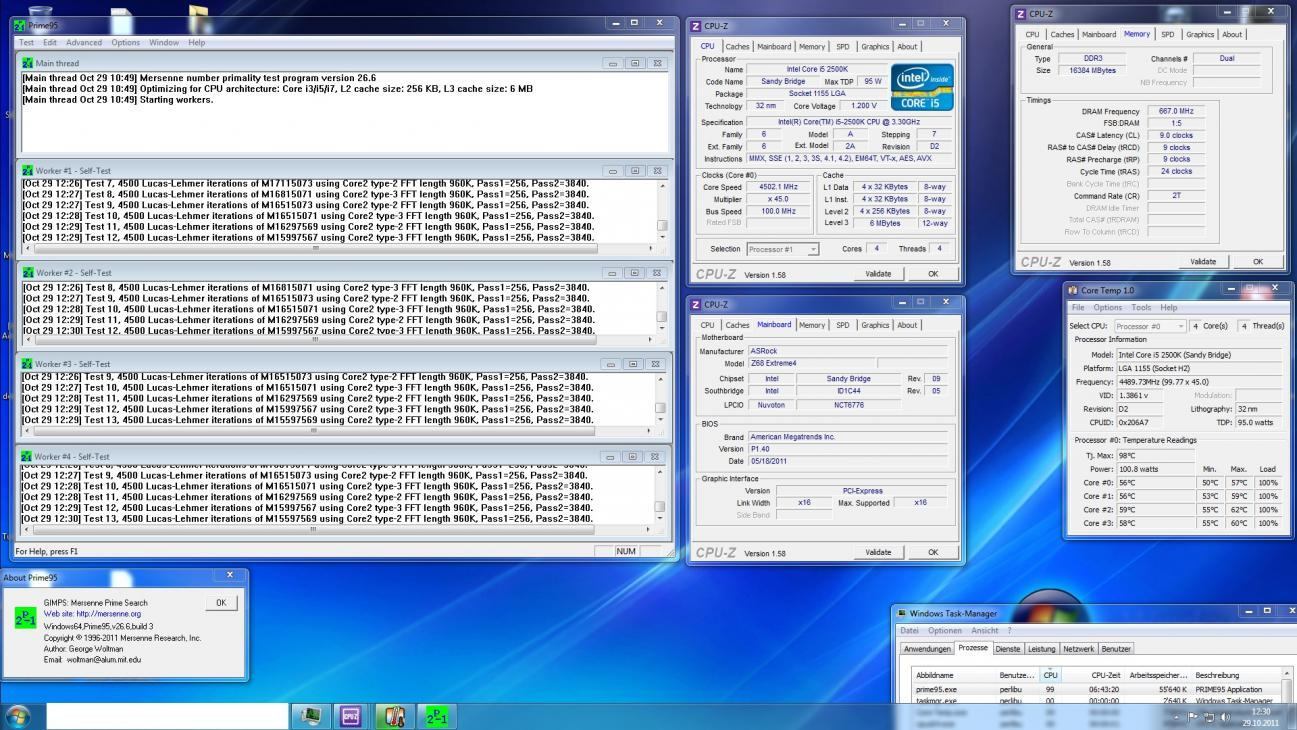Viewport: 1297px width, 730px height.
Task: Select the Memory tab in CPU-Z Mainboard window
Action: (x=812, y=325)
